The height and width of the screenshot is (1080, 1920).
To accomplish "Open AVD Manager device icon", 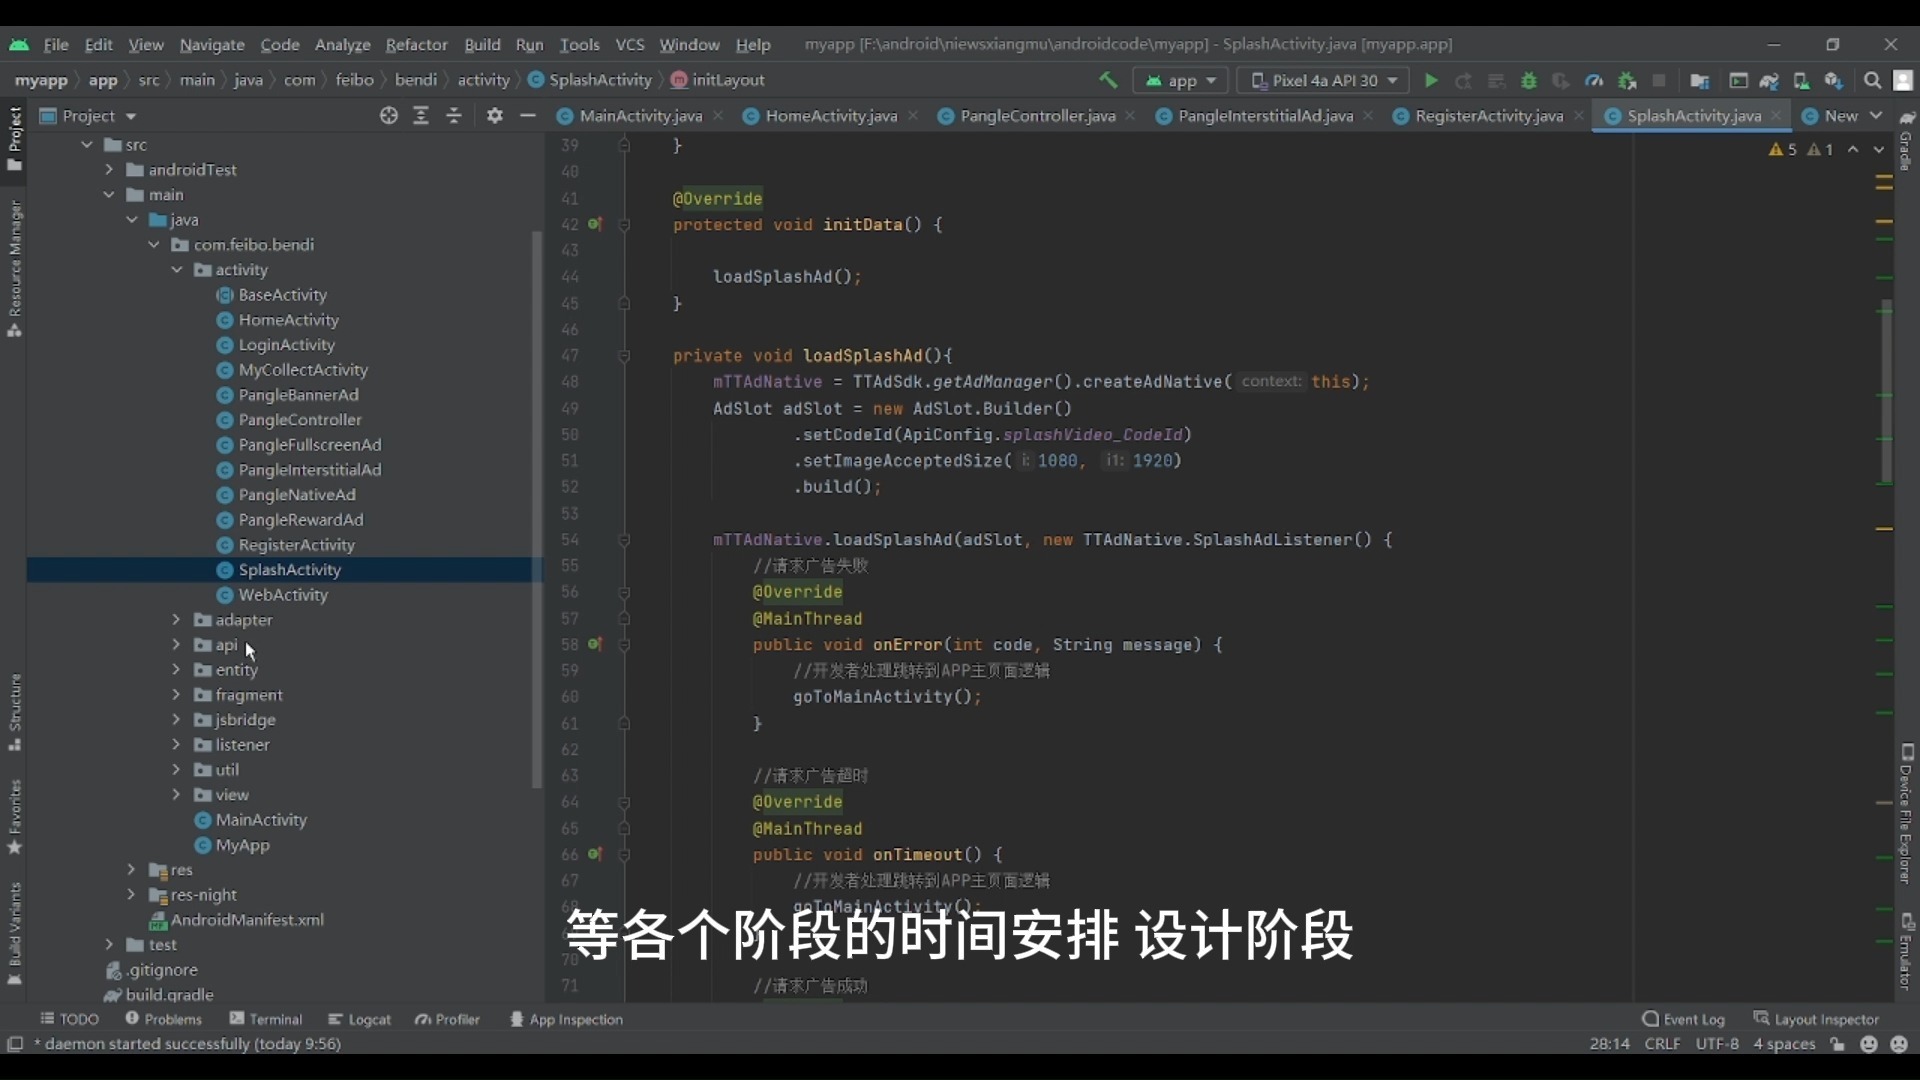I will (1801, 80).
